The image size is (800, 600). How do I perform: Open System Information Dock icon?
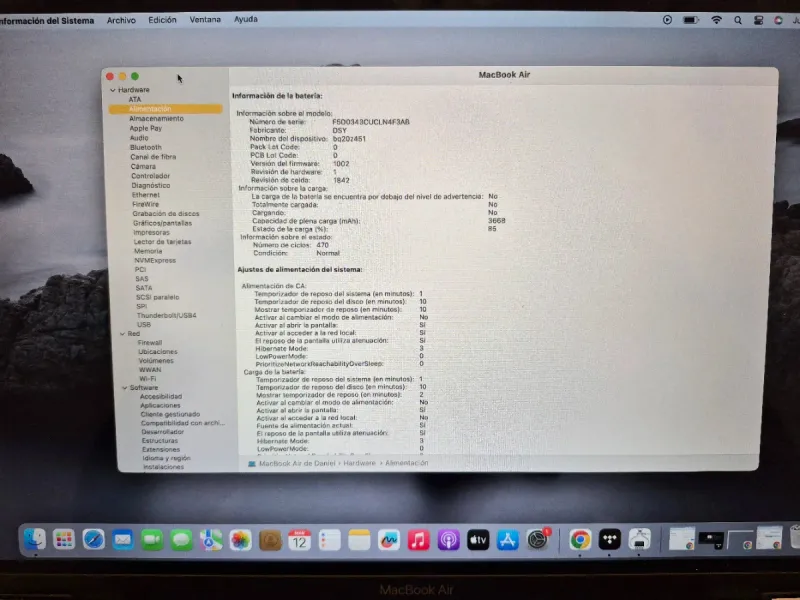coord(639,540)
